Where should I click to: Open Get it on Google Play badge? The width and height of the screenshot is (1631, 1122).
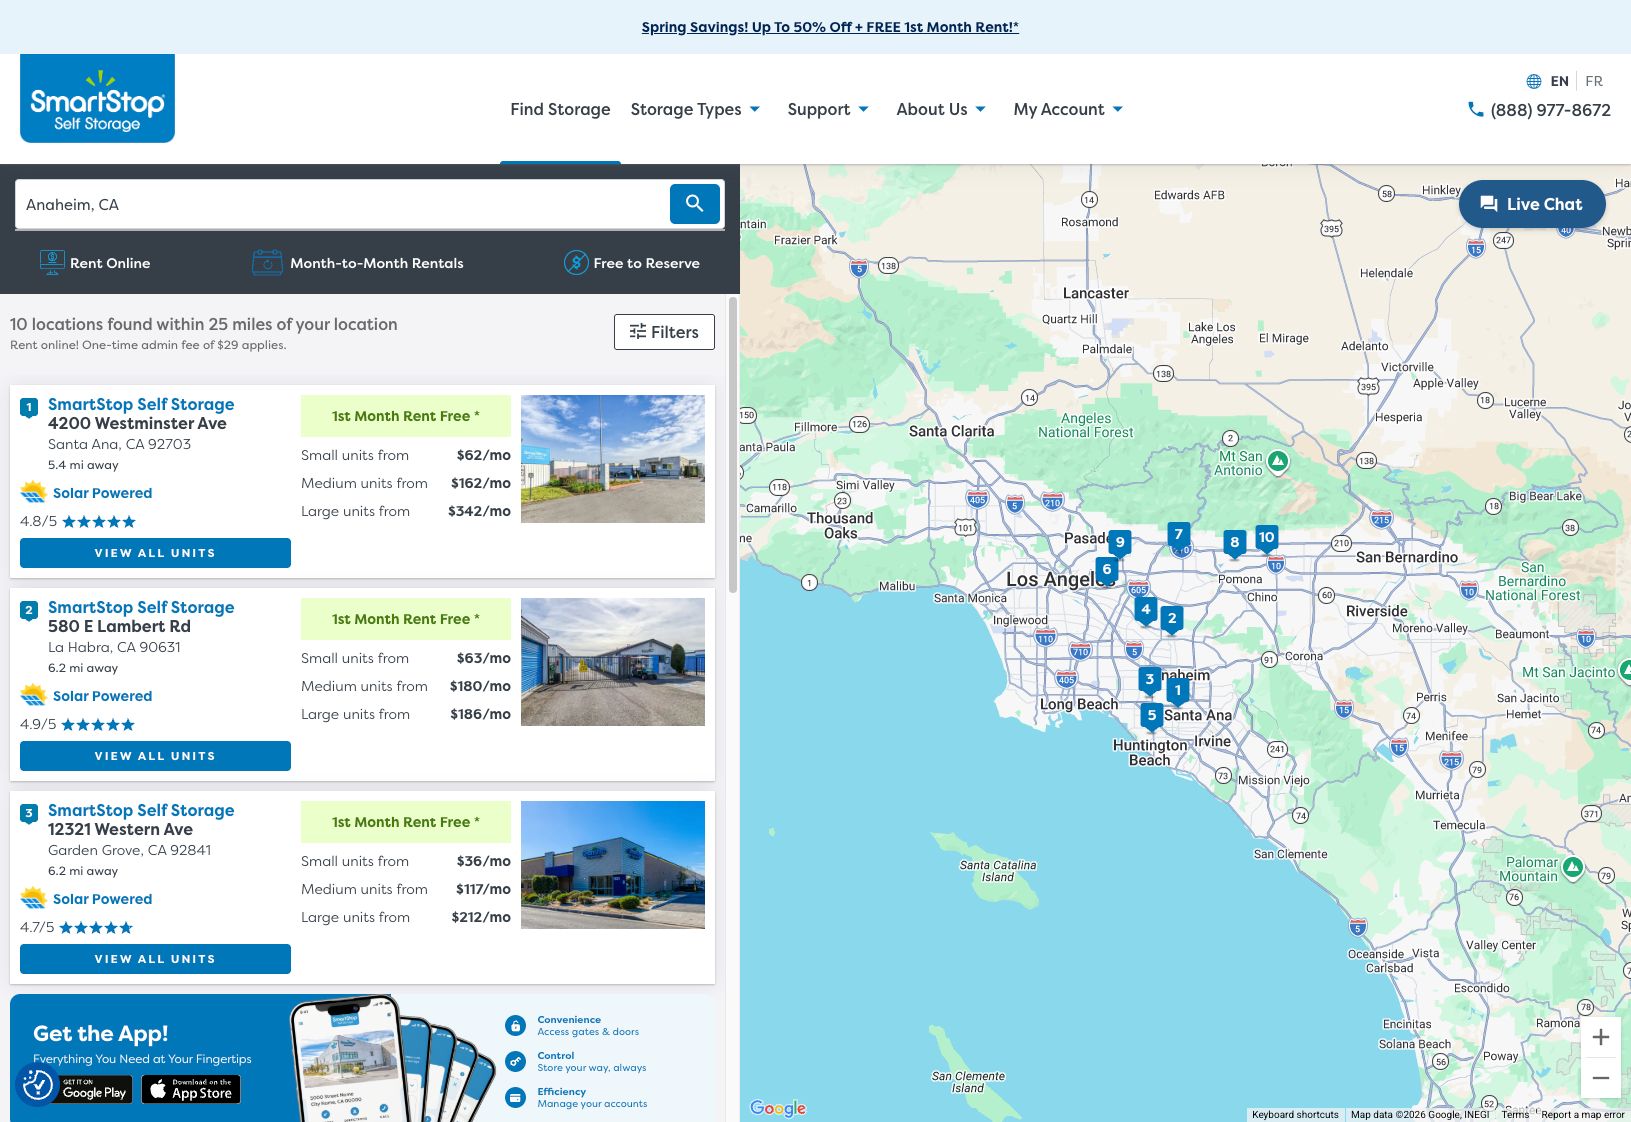[94, 1089]
